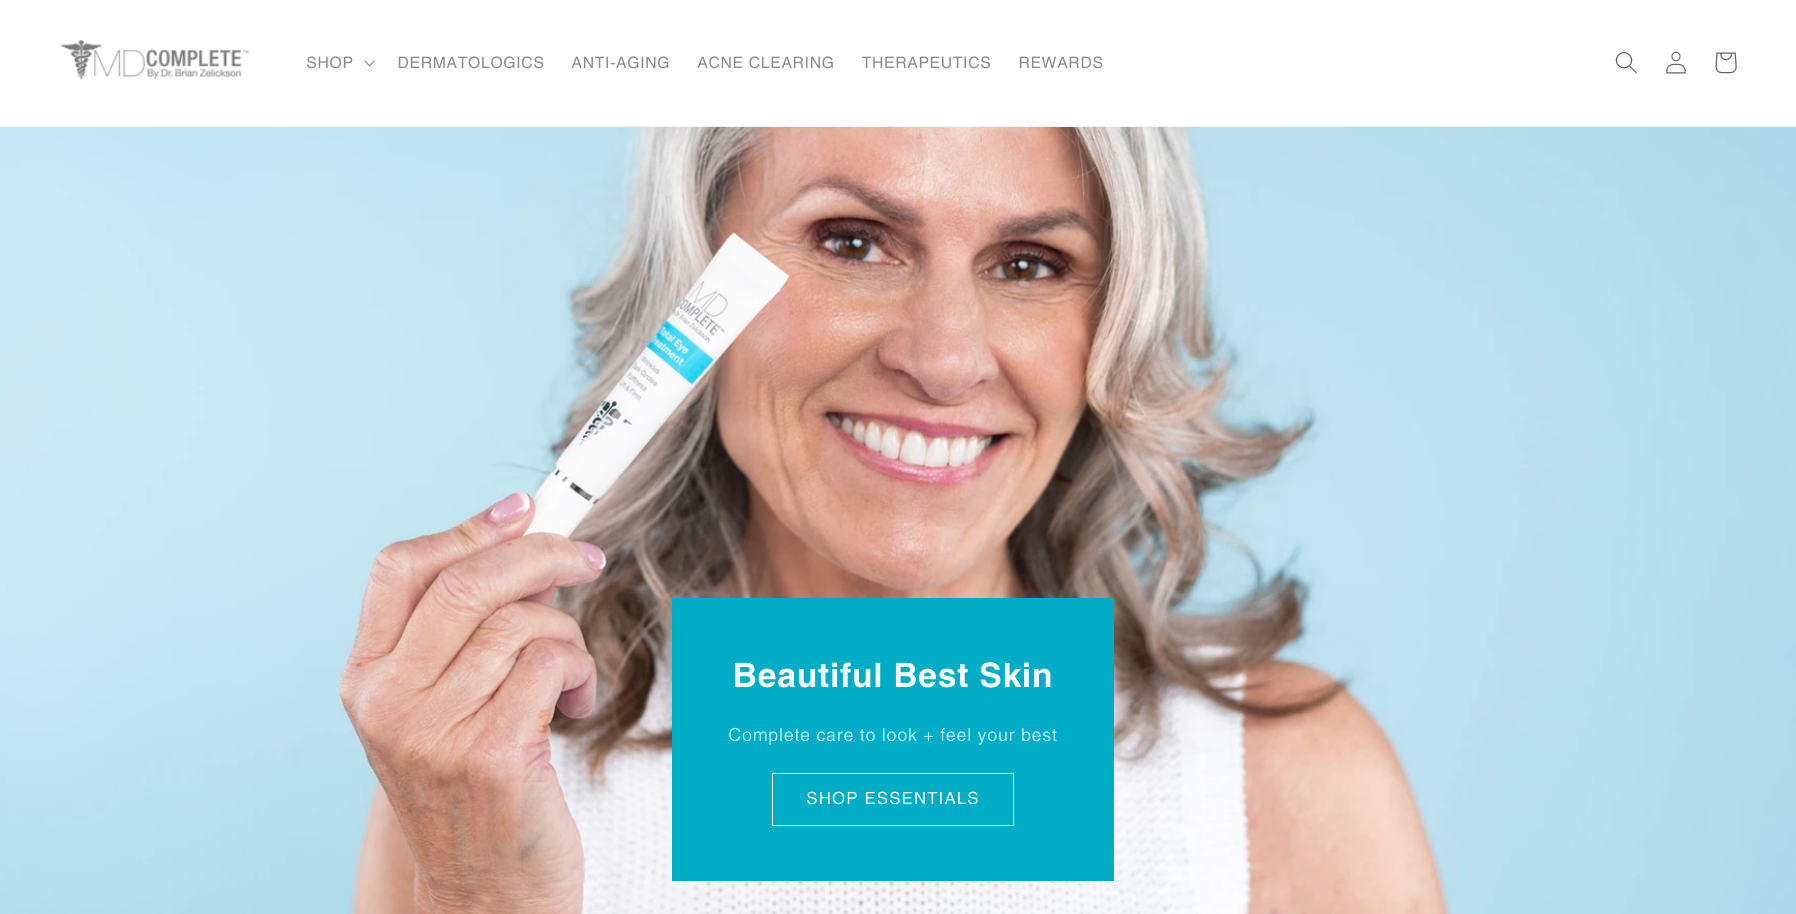
Task: Click the By Dr. Brian Zelickson text
Action: pos(194,73)
